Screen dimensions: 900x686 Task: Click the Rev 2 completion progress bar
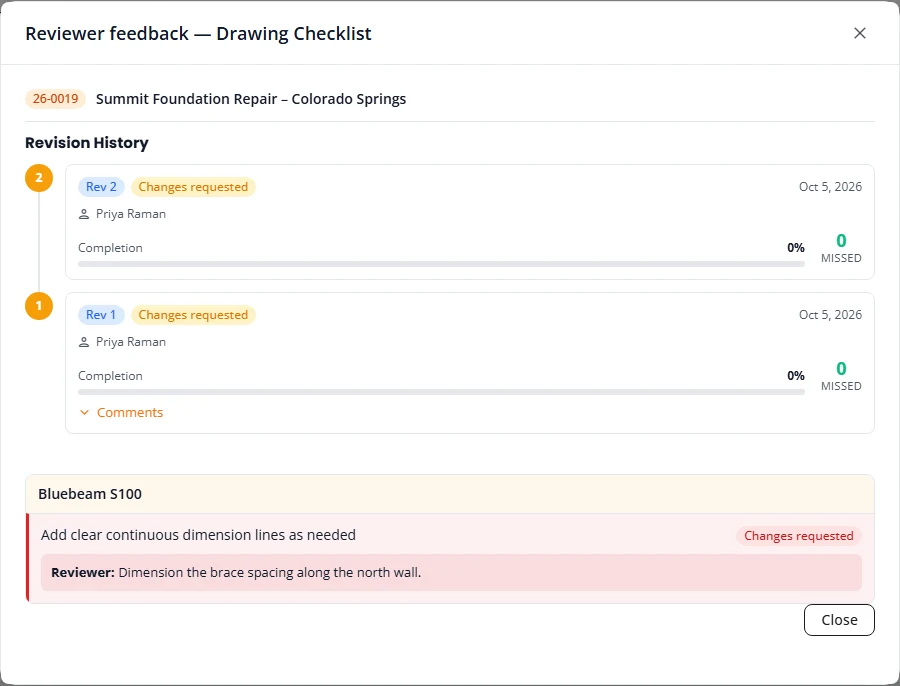pyautogui.click(x=441, y=264)
